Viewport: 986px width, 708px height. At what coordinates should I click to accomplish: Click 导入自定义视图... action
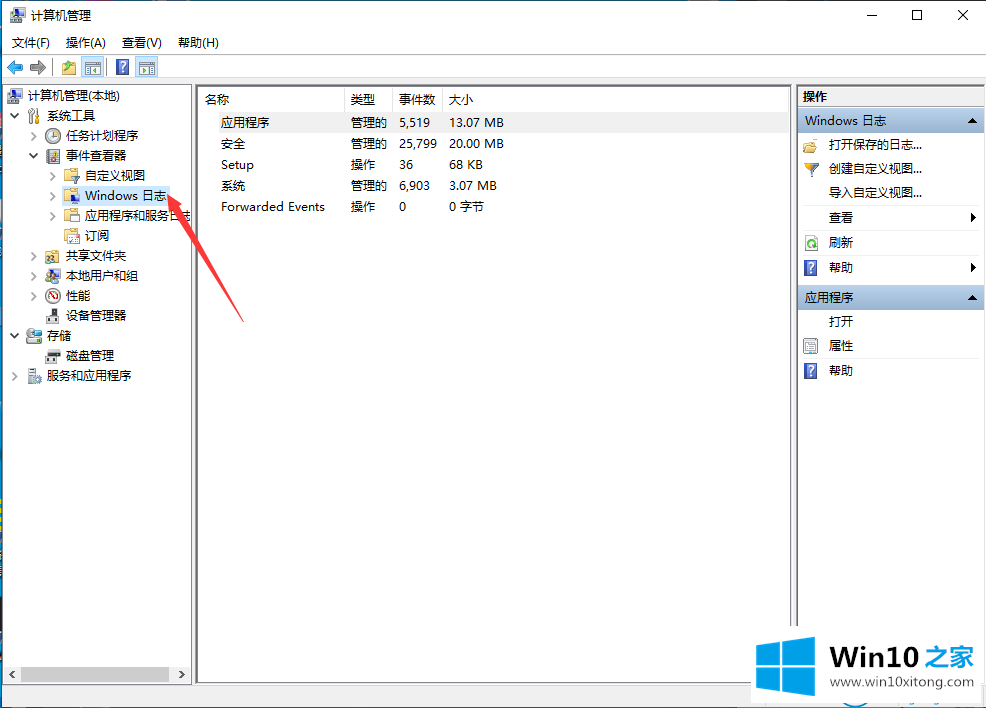pyautogui.click(x=875, y=193)
